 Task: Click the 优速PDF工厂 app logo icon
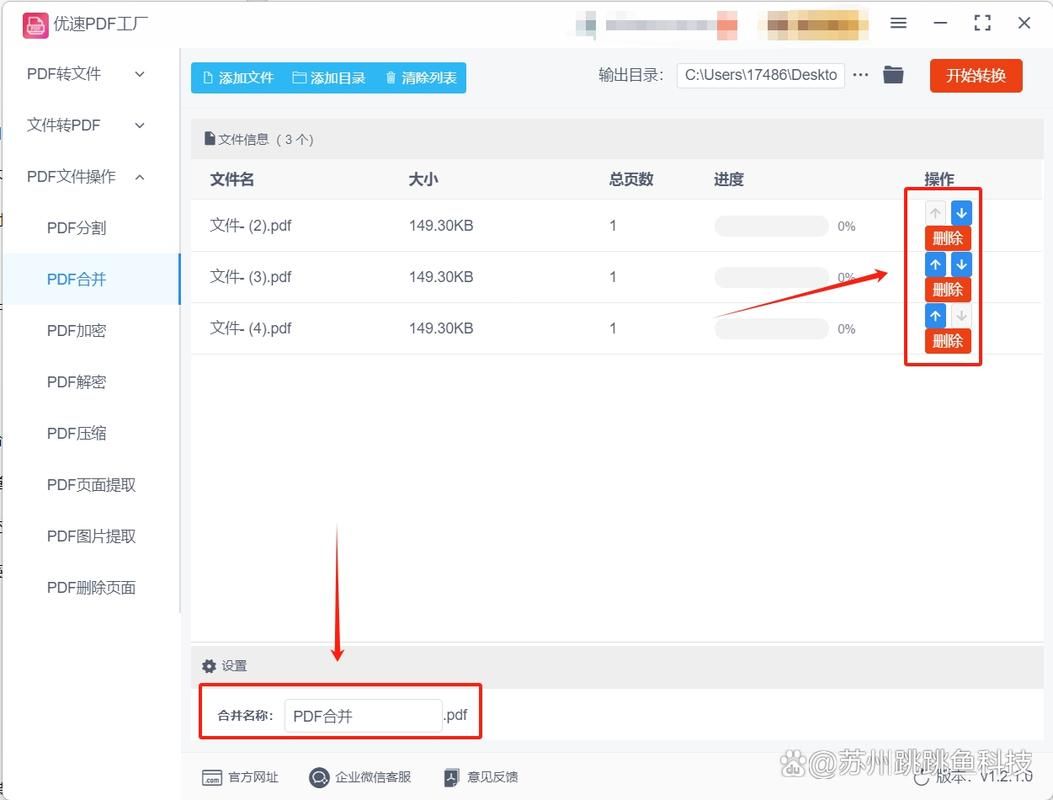(x=35, y=26)
